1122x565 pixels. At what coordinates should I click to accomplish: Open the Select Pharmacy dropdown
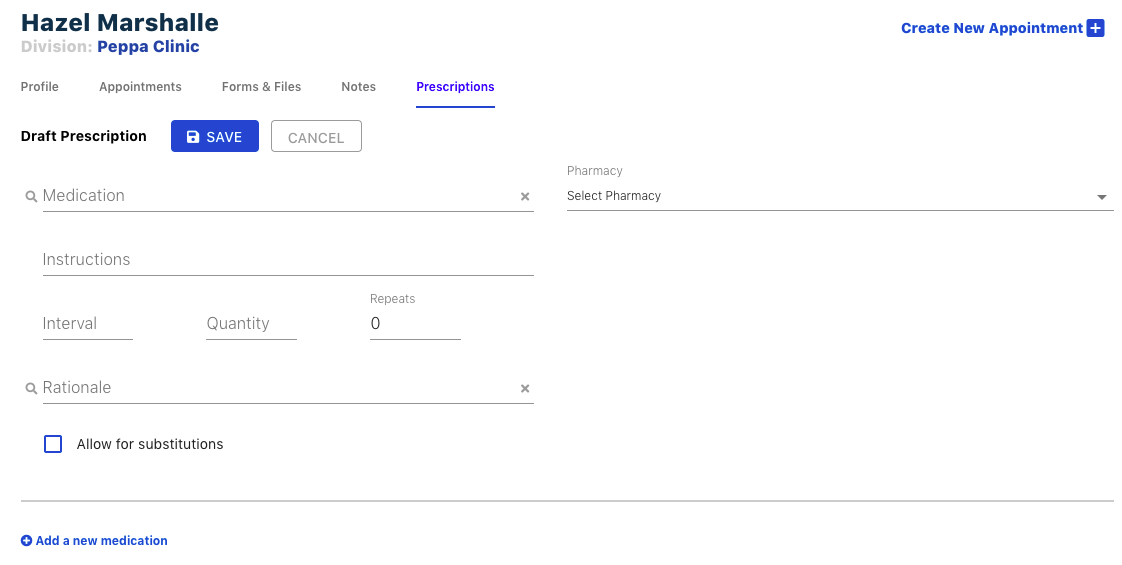tap(830, 196)
